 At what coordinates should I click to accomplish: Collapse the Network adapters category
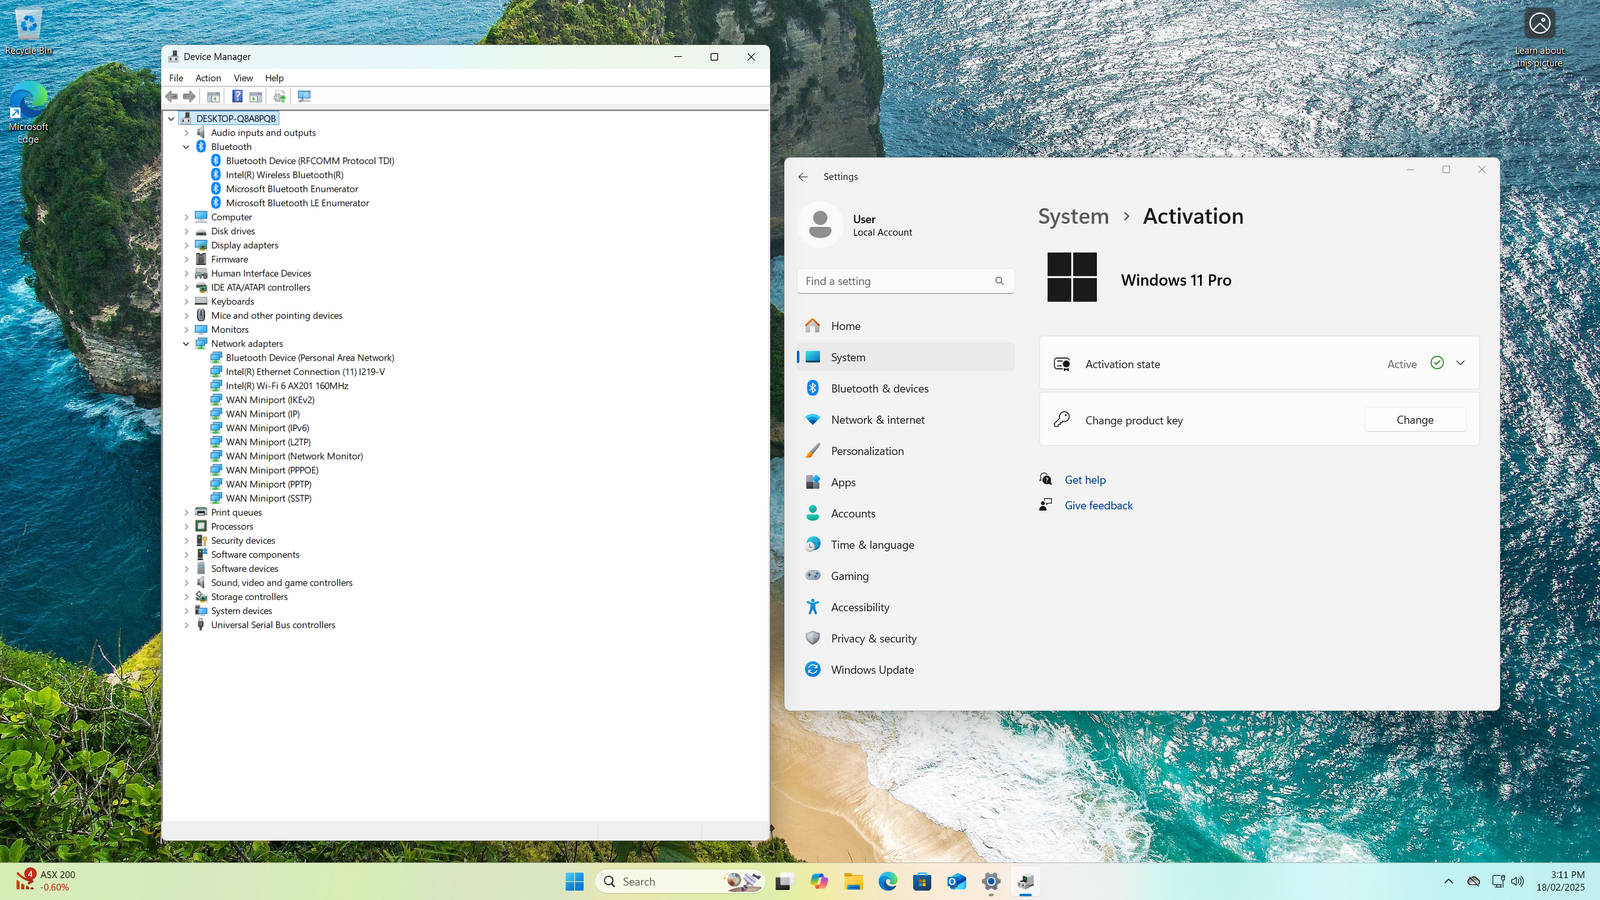186,344
